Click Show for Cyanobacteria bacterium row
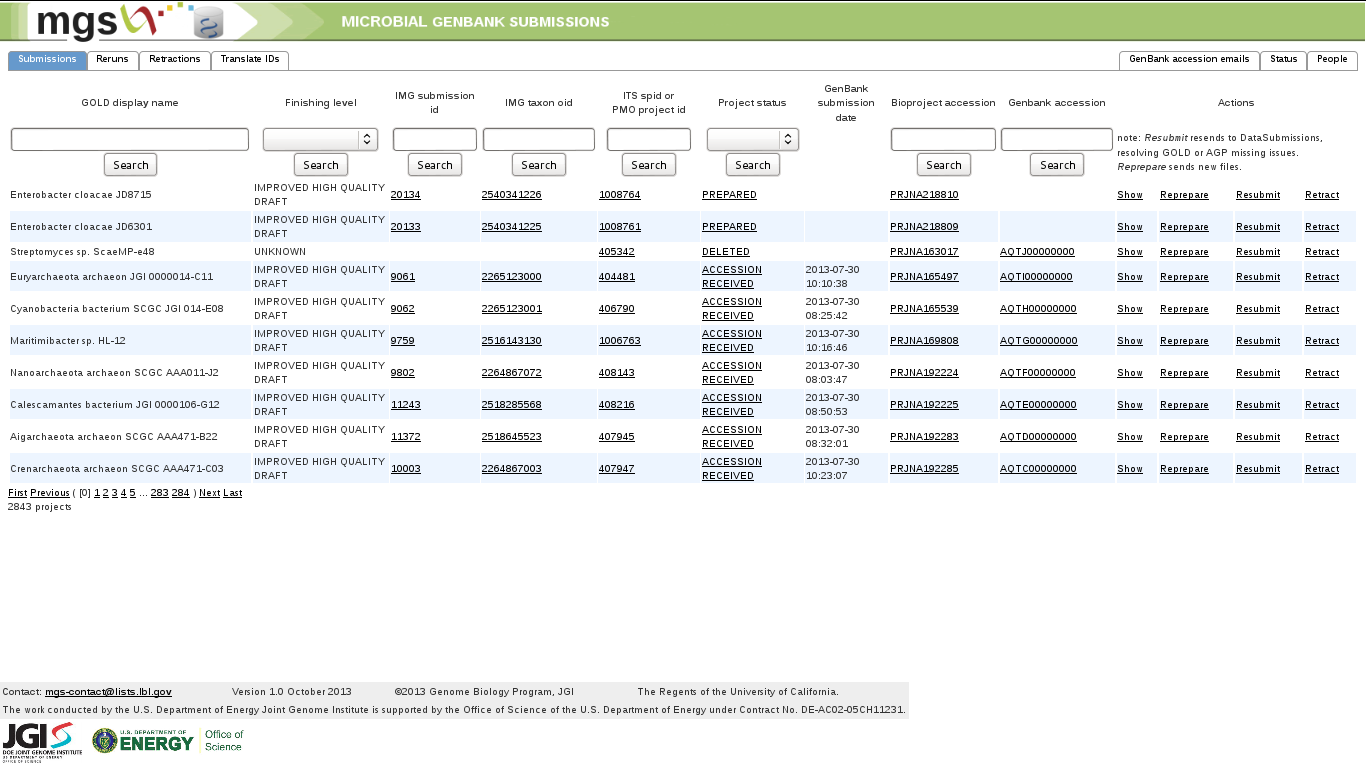The image size is (1366, 768). click(1130, 309)
